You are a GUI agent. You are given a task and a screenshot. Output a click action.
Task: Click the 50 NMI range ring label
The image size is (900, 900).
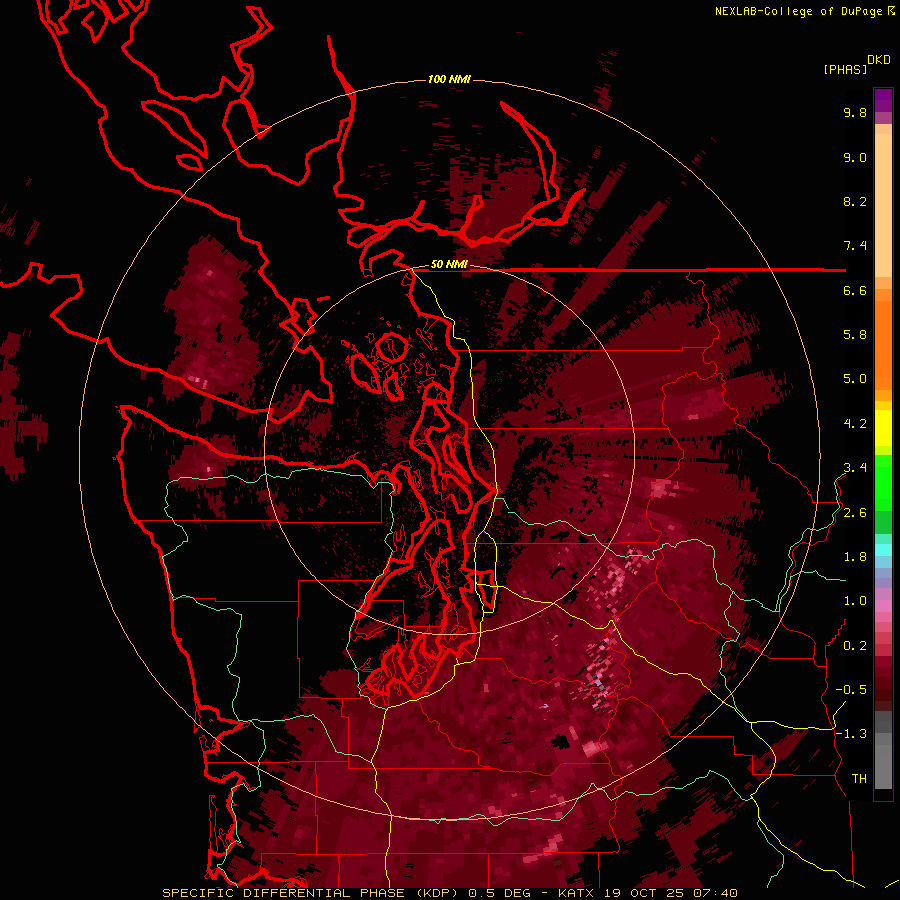coord(449,265)
